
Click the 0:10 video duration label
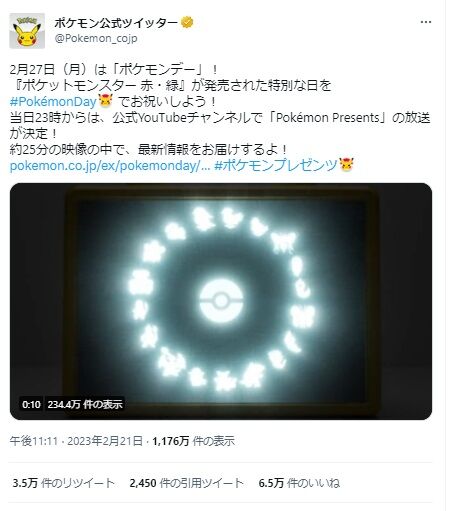click(31, 404)
